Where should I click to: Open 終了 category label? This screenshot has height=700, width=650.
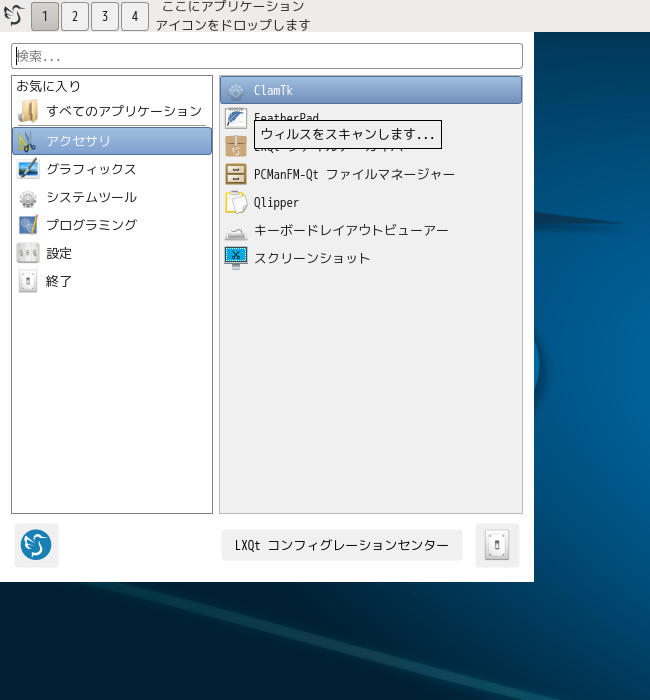tap(58, 281)
